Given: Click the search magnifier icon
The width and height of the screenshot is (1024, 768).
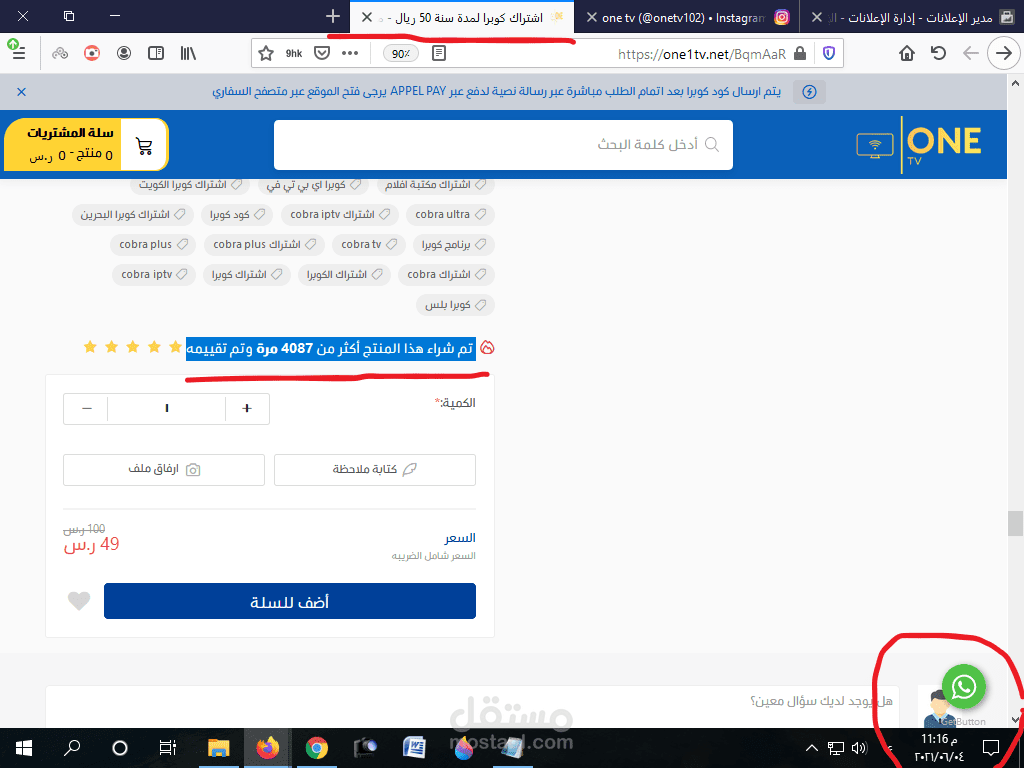Looking at the screenshot, I should [x=712, y=144].
